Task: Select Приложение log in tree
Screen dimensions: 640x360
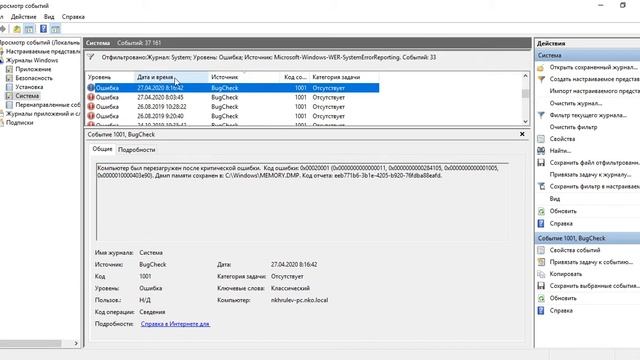Action: coord(33,69)
